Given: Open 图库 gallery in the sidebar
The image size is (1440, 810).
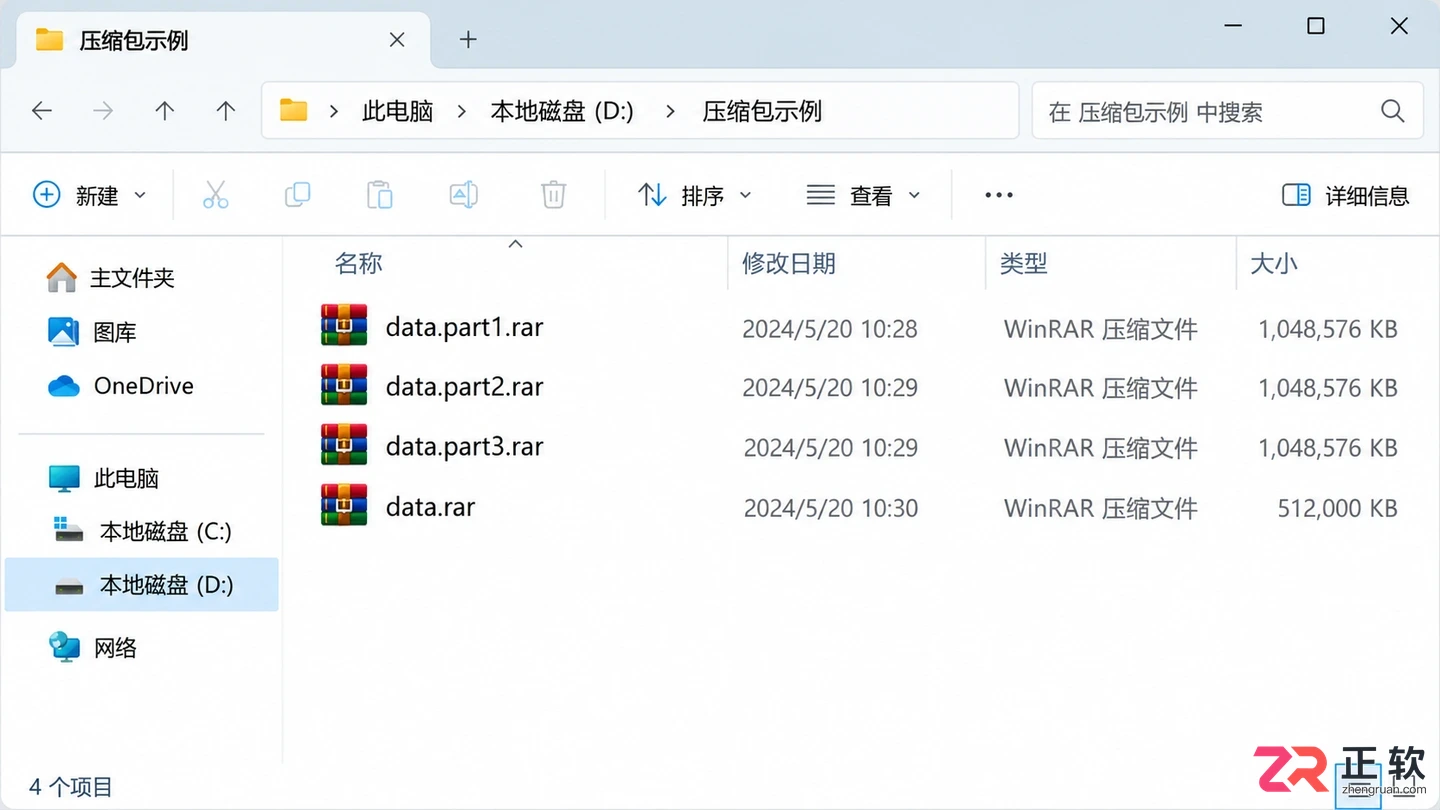Looking at the screenshot, I should coord(92,332).
